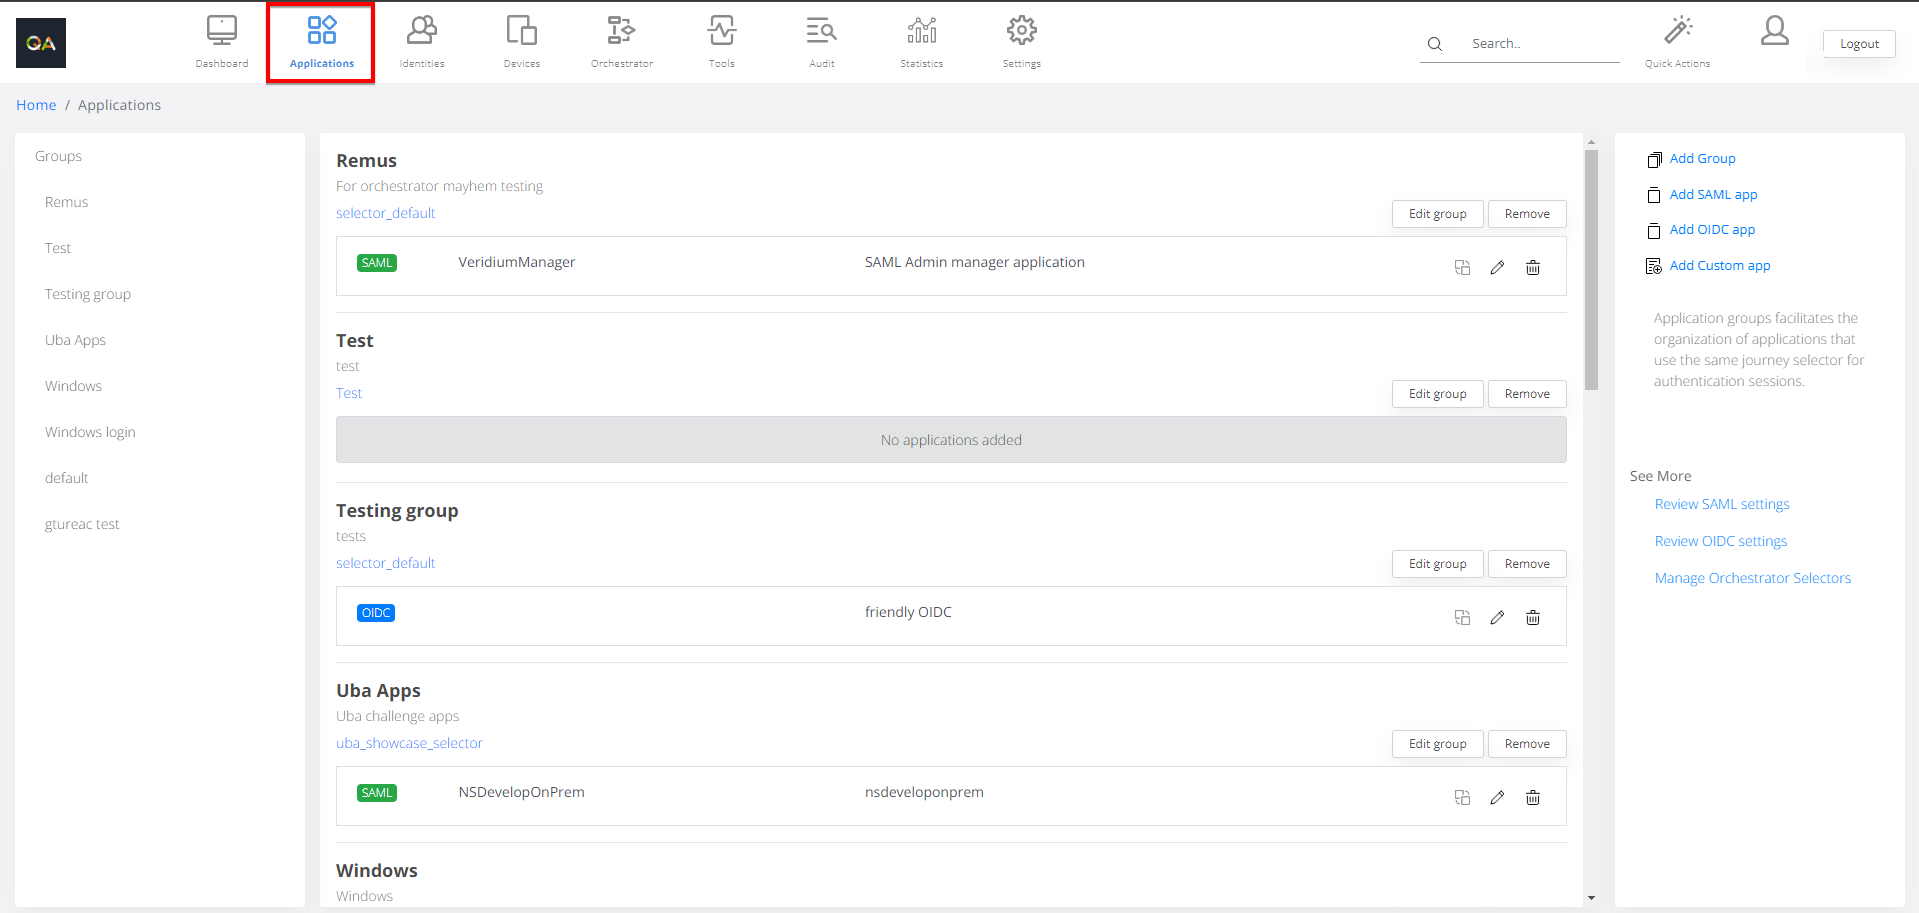Delete the VeridiumManager application with trash icon
Viewport: 1919px width, 913px height.
(x=1532, y=267)
